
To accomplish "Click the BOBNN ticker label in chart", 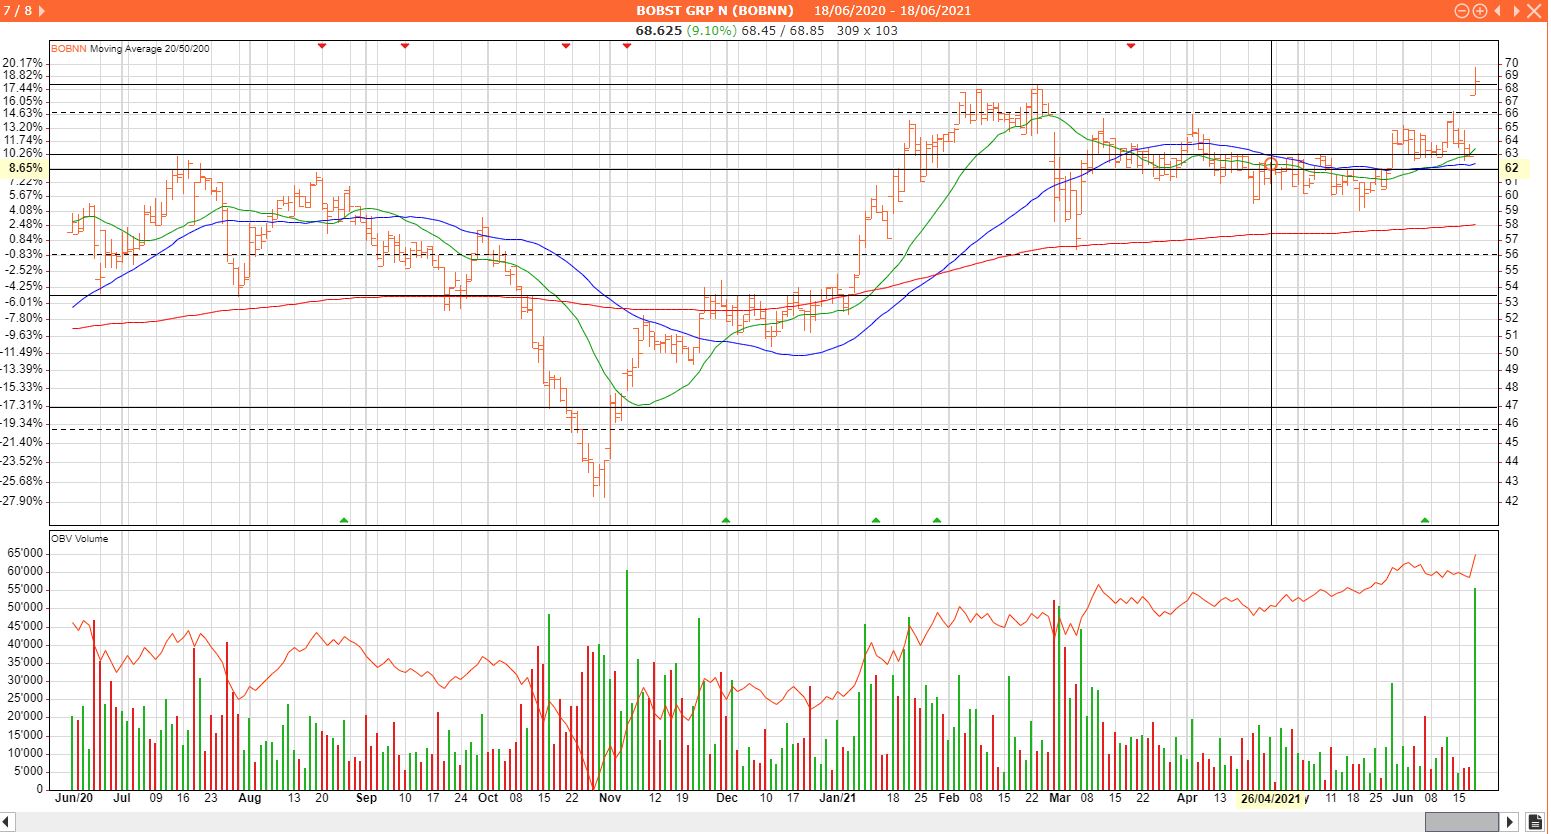I will 68,48.
